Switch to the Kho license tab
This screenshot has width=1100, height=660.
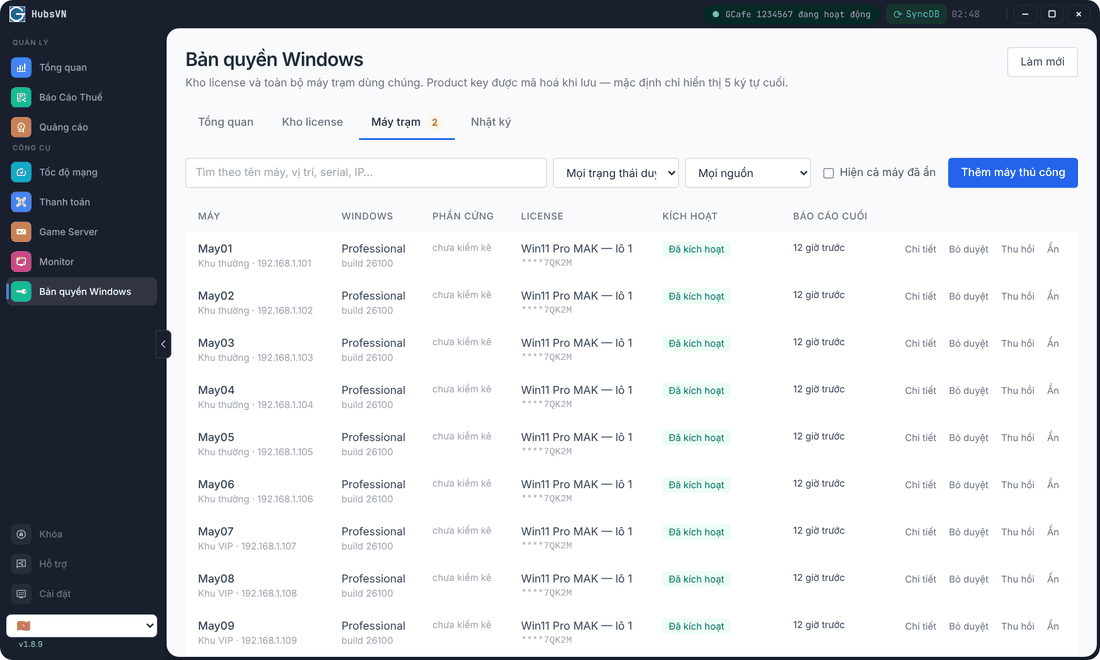[x=312, y=122]
